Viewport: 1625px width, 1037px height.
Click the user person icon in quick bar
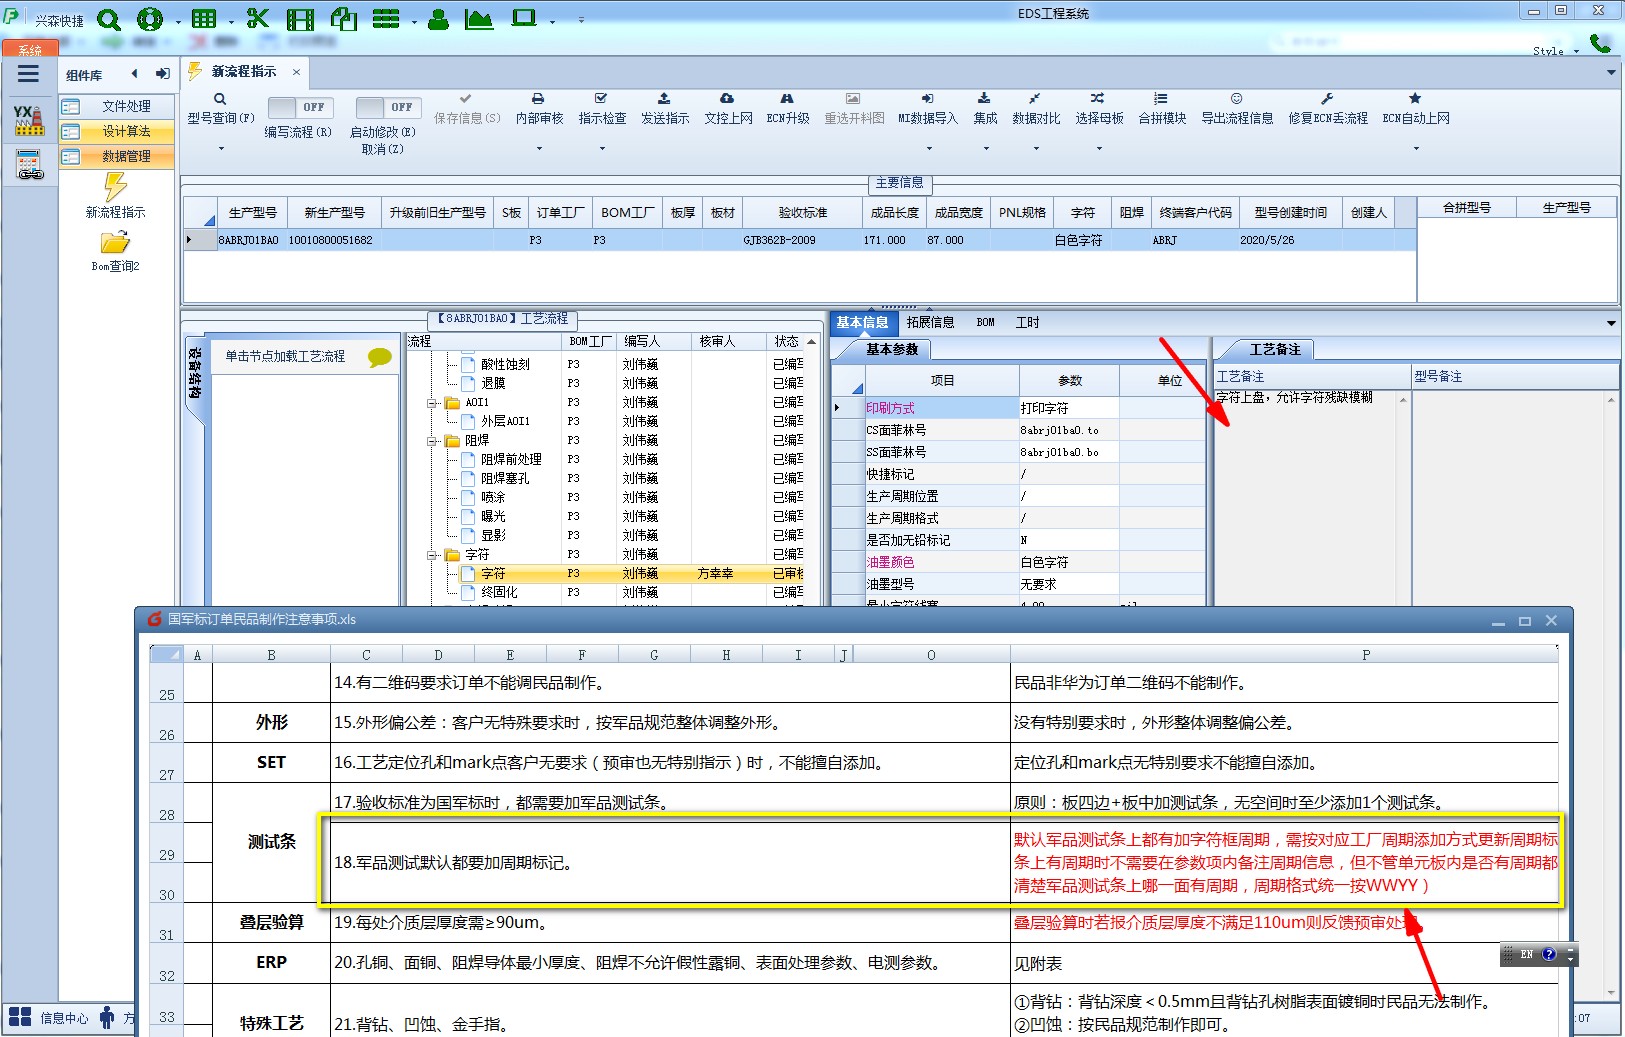(438, 19)
